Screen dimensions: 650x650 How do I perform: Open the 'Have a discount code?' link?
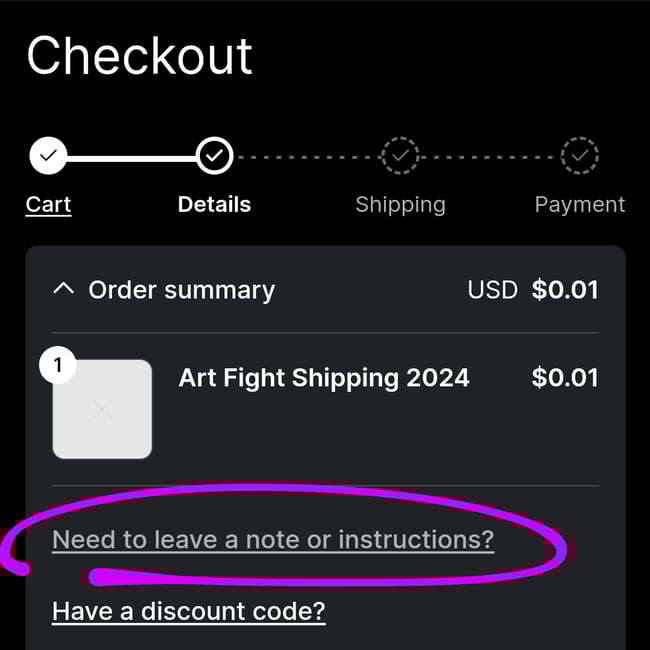coord(189,611)
